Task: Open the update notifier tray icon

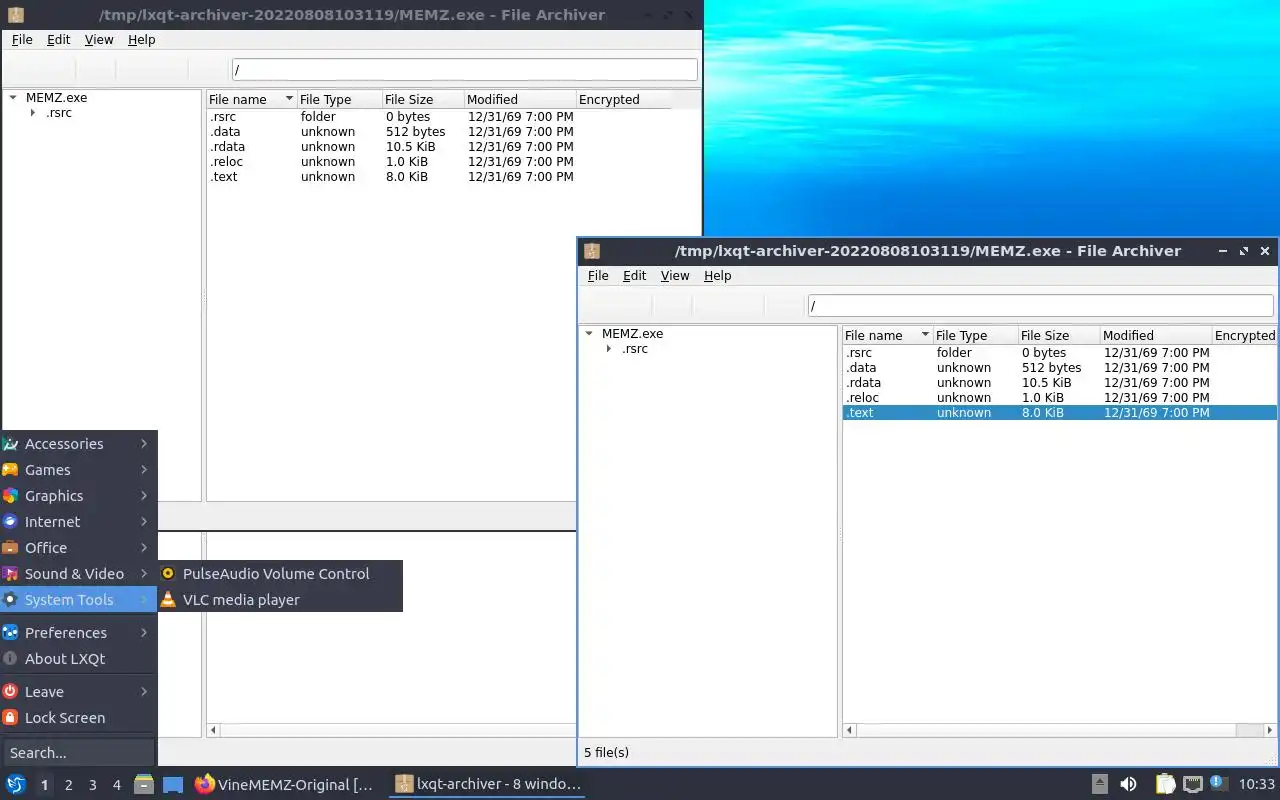Action: 1218,784
